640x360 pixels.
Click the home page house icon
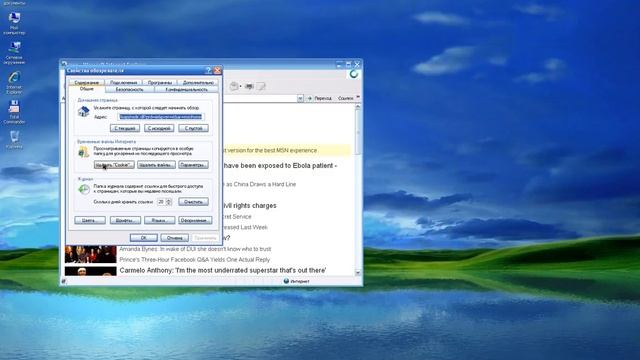[84, 111]
